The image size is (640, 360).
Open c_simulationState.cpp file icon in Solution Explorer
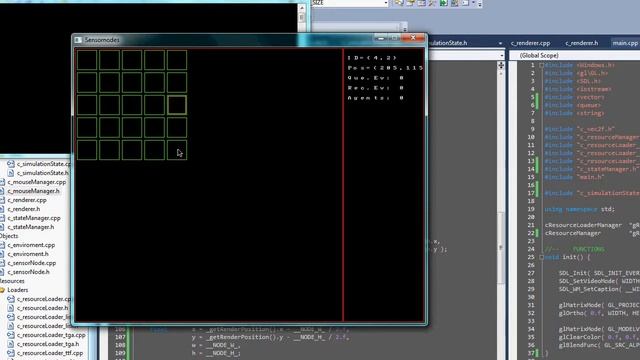tap(11, 164)
